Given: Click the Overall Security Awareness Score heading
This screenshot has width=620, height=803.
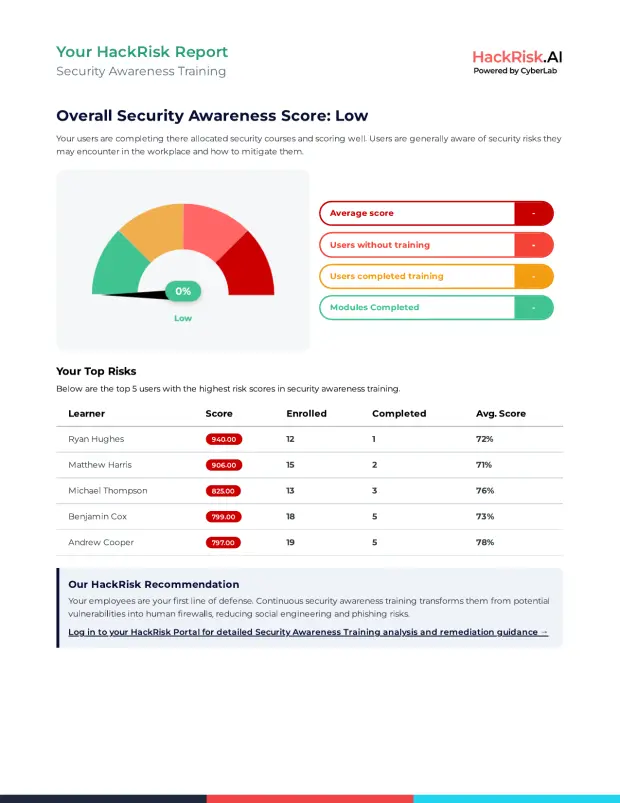Looking at the screenshot, I should (212, 116).
